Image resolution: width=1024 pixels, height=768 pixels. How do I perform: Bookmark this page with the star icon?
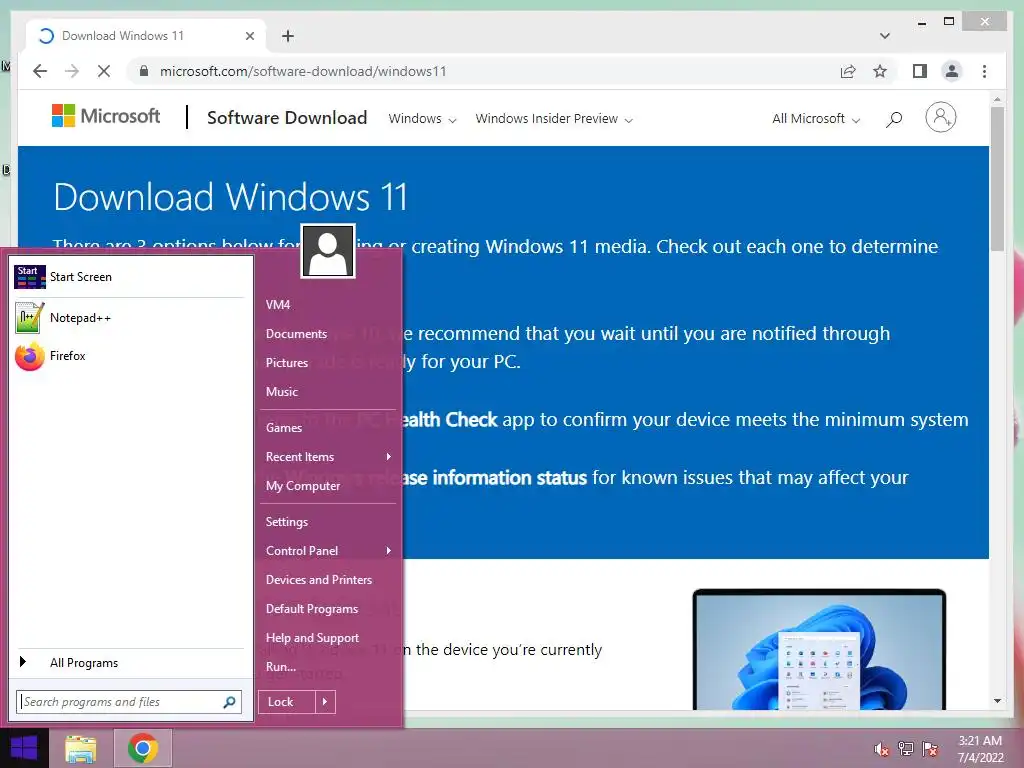pyautogui.click(x=880, y=71)
